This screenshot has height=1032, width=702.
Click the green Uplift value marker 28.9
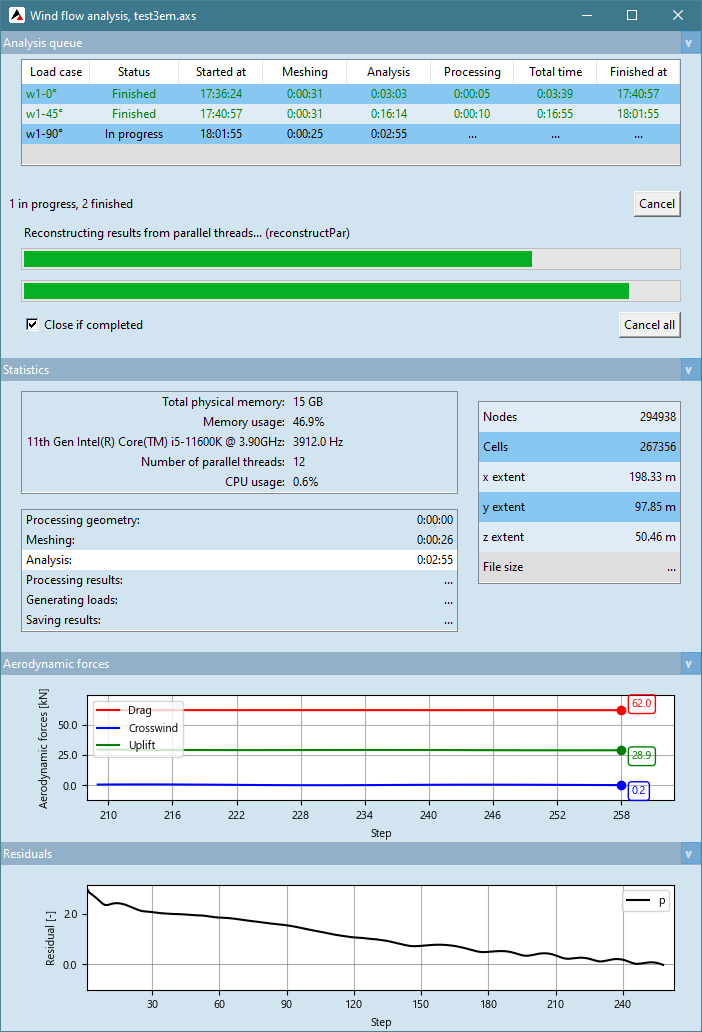pos(641,755)
